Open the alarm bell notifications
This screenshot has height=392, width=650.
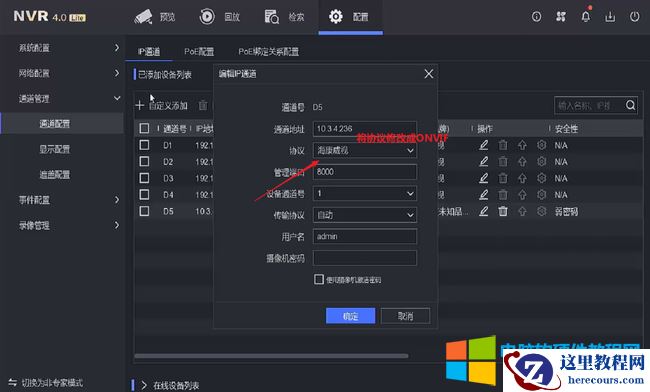click(x=585, y=16)
